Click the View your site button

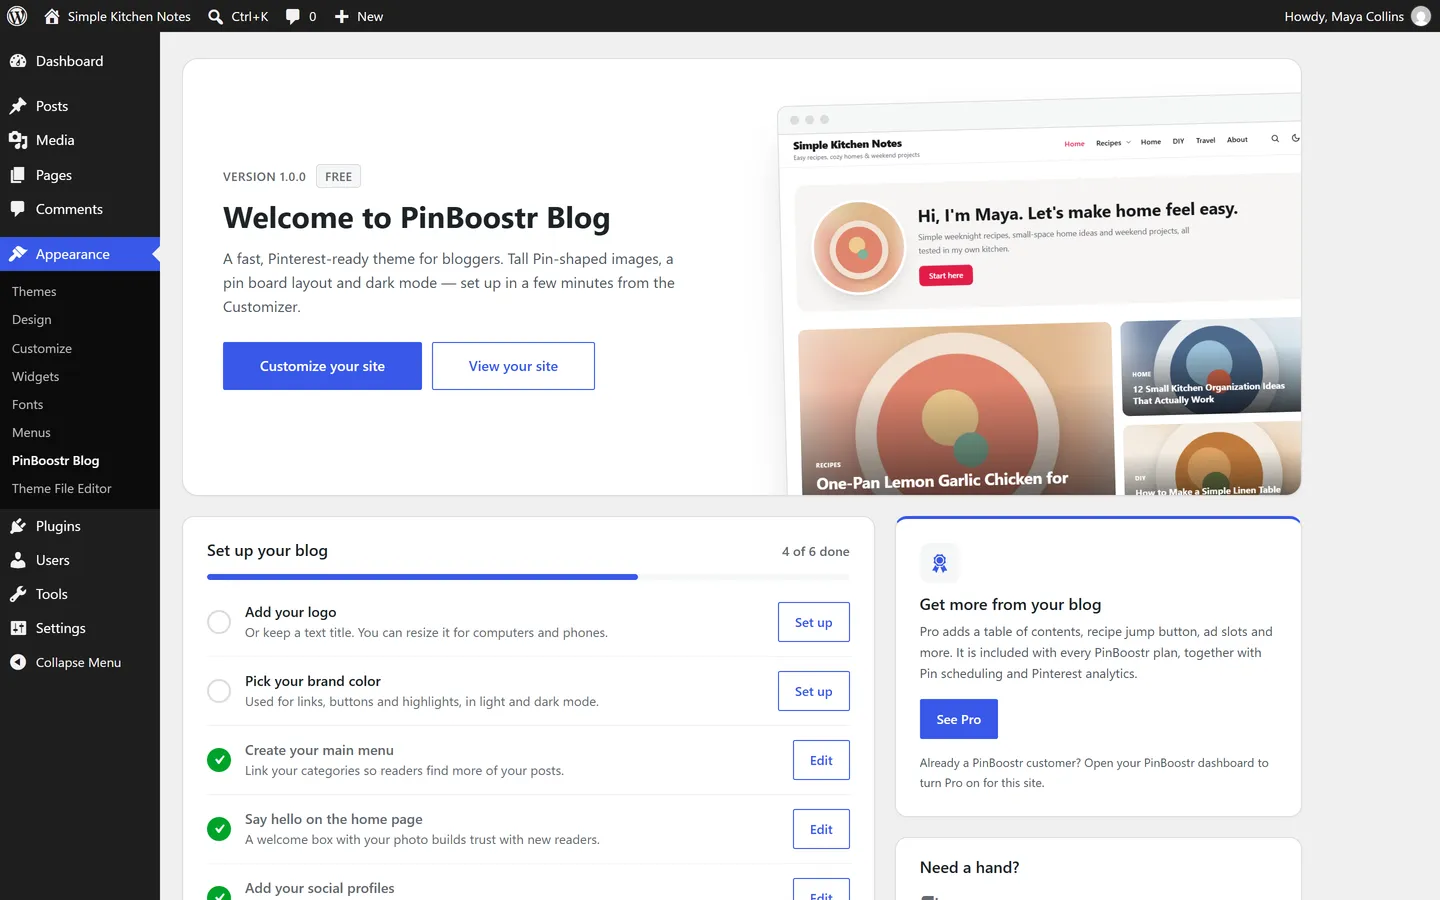[x=513, y=366]
